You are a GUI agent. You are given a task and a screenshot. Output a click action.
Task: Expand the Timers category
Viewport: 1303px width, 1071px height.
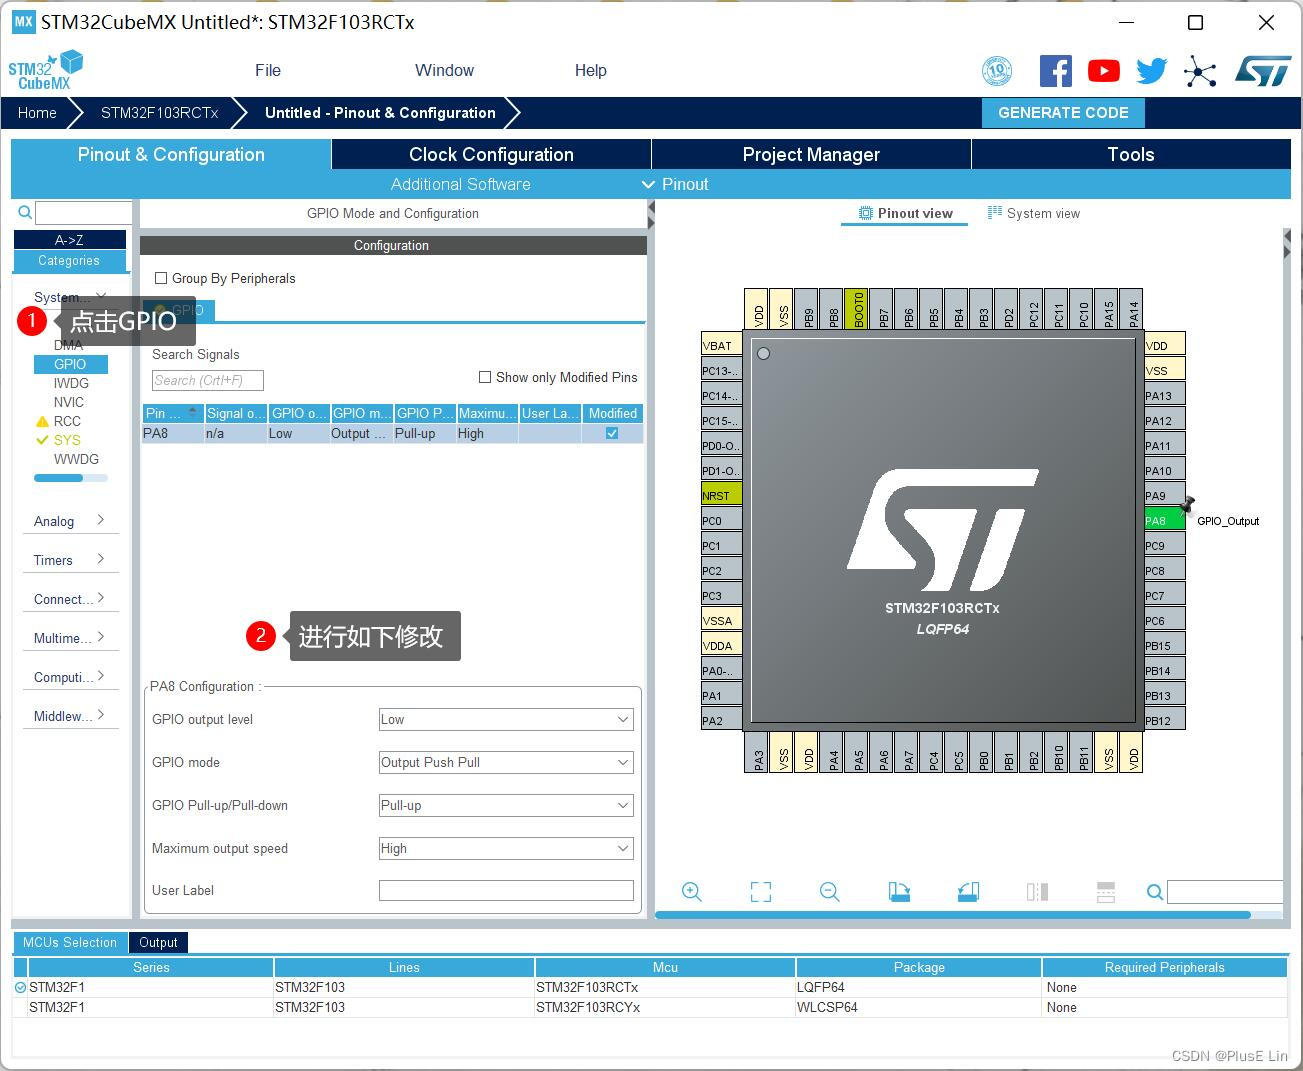click(x=70, y=560)
